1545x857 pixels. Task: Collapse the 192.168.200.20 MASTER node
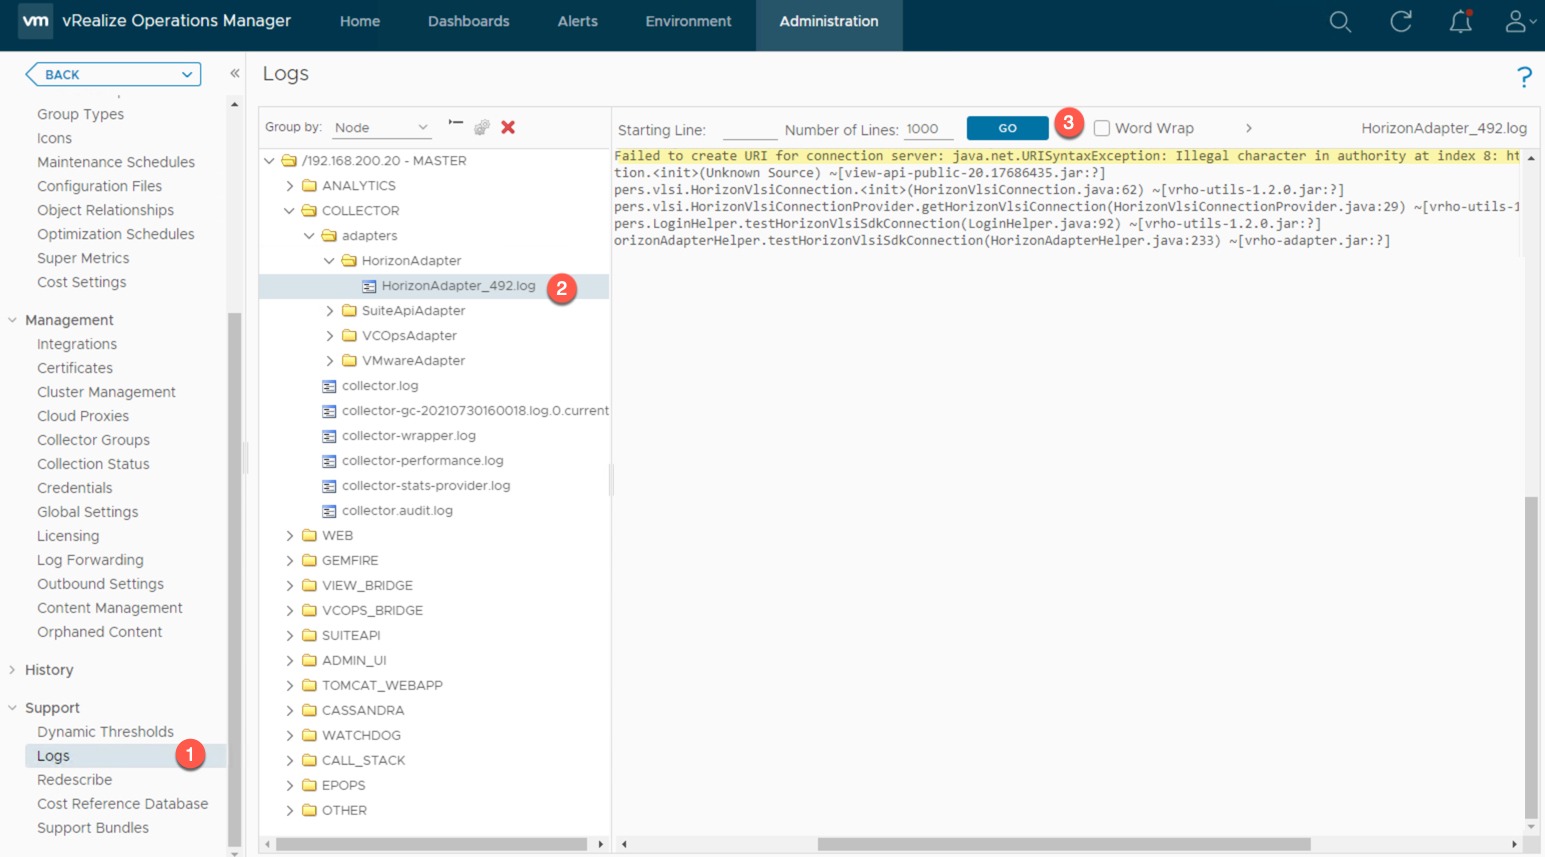269,161
